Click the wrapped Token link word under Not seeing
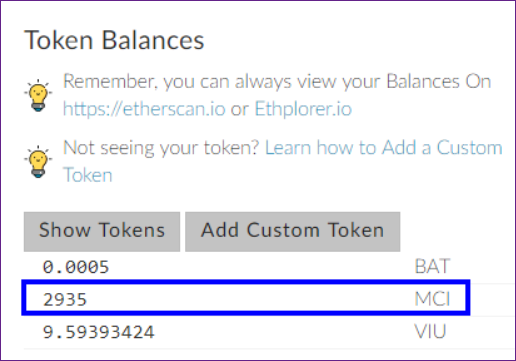The image size is (516, 361). [88, 175]
